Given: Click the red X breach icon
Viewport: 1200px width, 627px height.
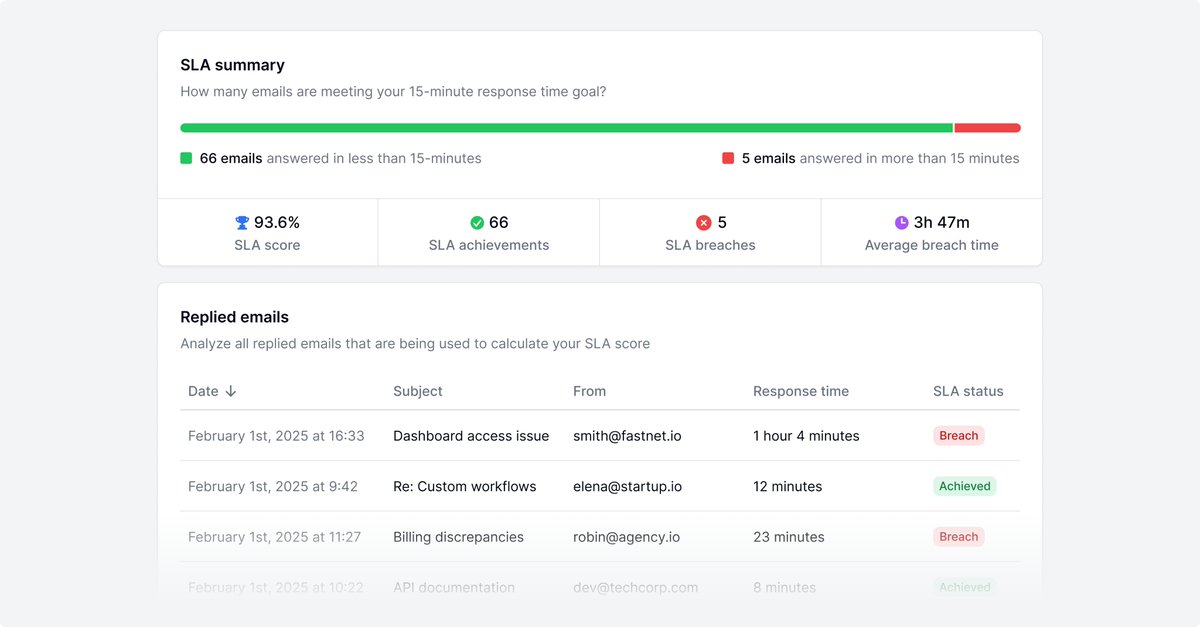Looking at the screenshot, I should (704, 223).
